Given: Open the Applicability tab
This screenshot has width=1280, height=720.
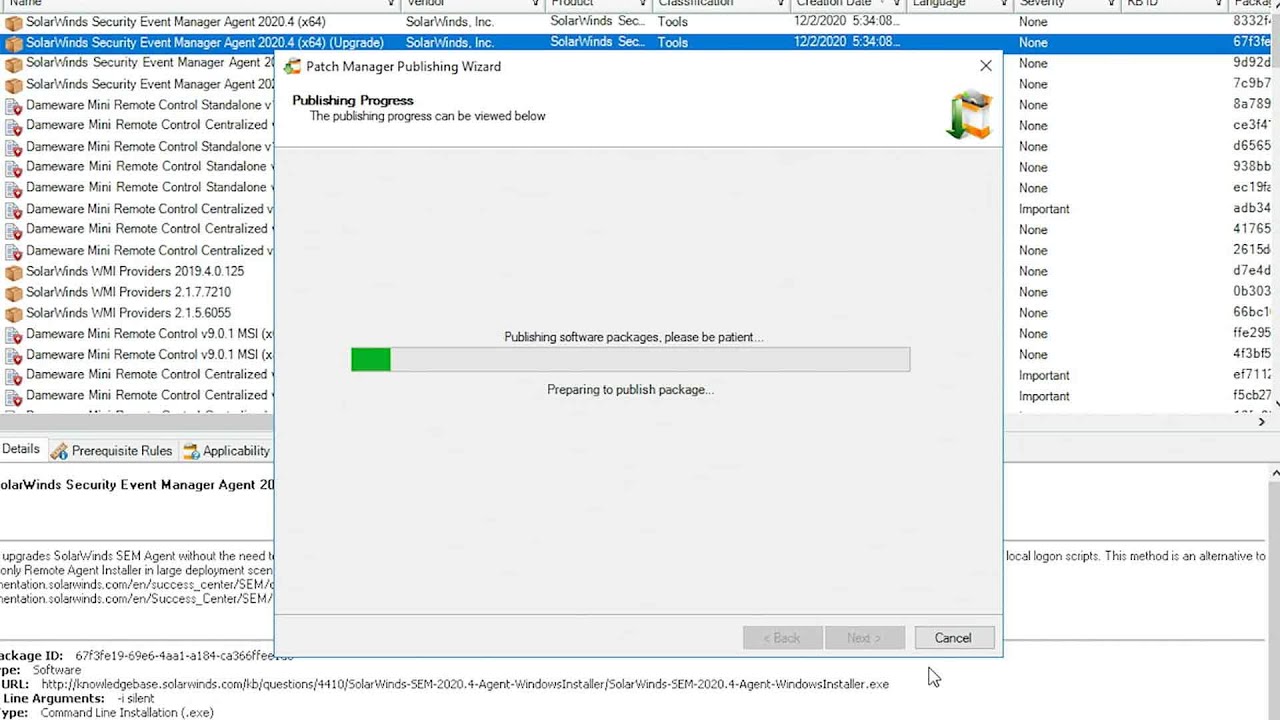Looking at the screenshot, I should click(x=226, y=451).
